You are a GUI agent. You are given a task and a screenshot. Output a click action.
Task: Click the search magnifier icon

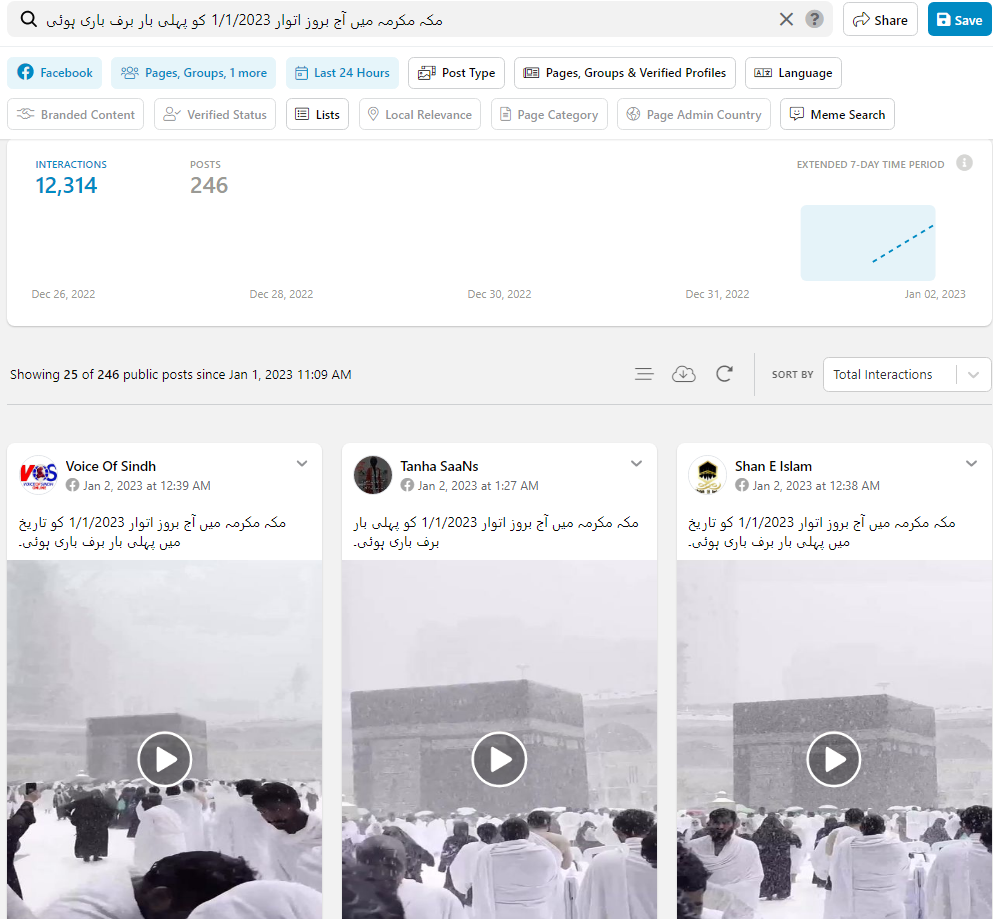29,20
